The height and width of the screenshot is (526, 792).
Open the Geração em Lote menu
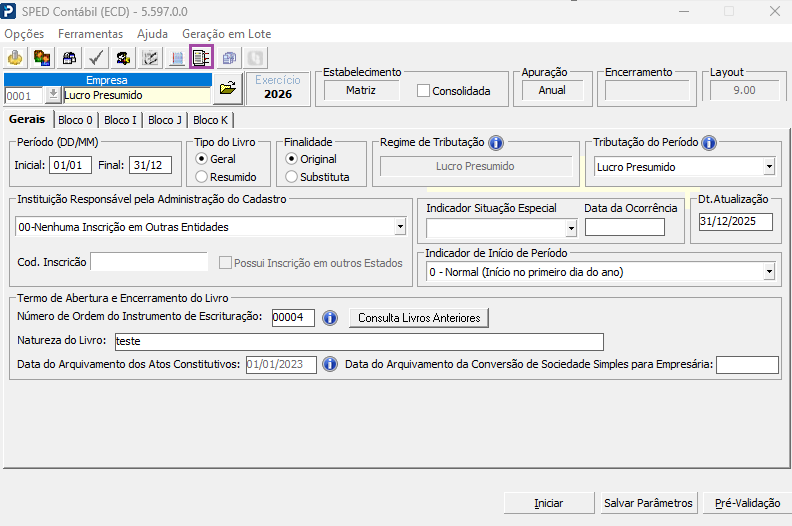[226, 34]
